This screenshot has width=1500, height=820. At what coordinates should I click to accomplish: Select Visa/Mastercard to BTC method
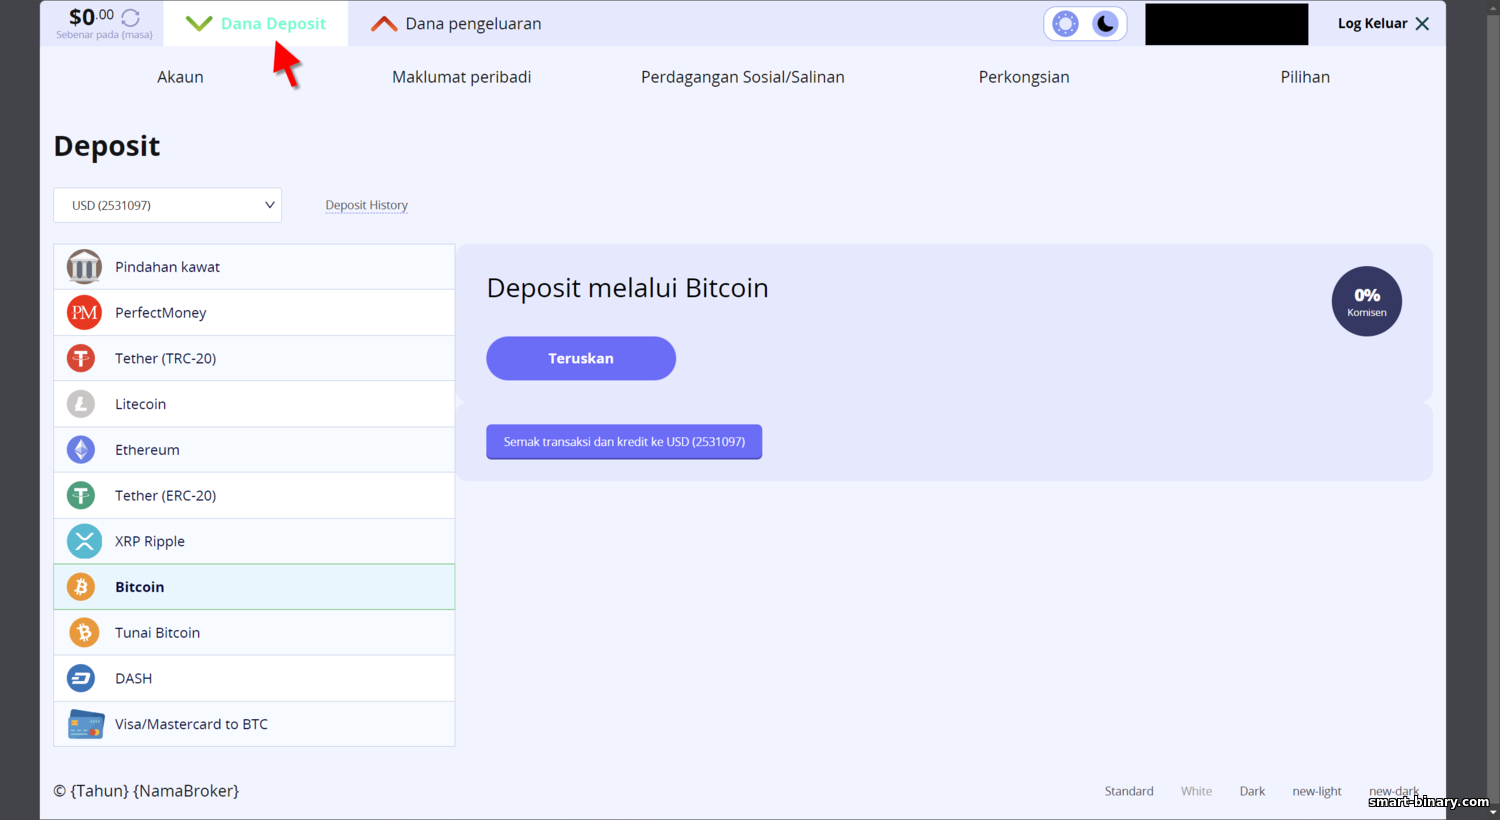tap(254, 724)
